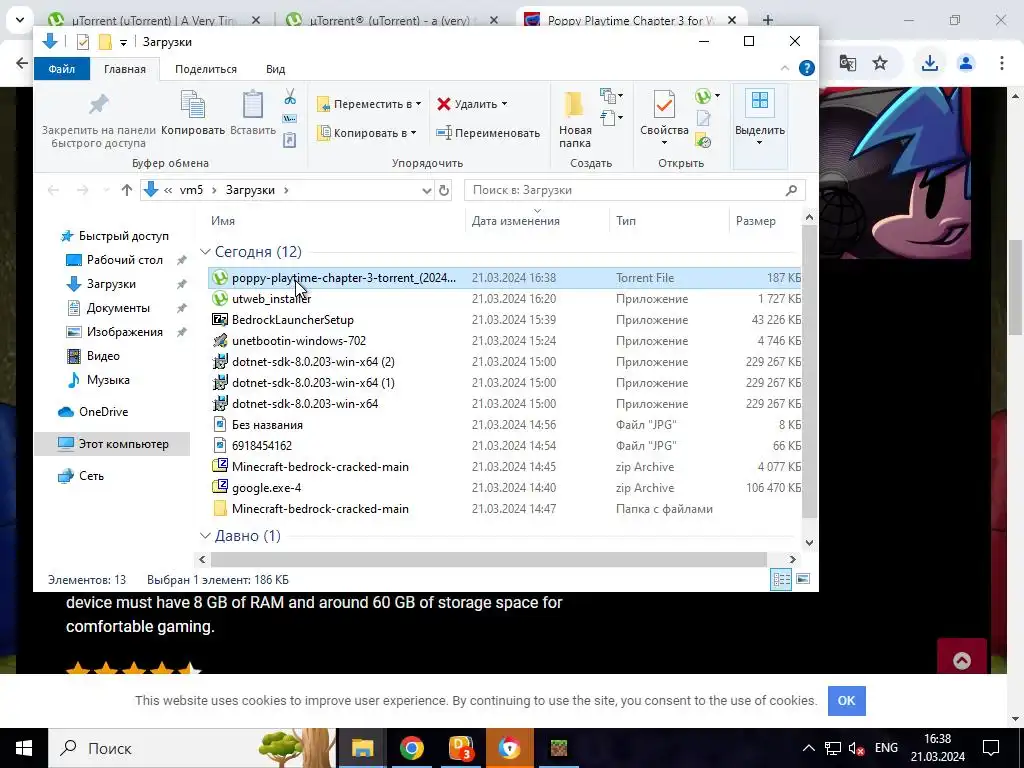This screenshot has height=768, width=1024.
Task: Collapse the ribbon with chevron arrow
Action: click(785, 68)
